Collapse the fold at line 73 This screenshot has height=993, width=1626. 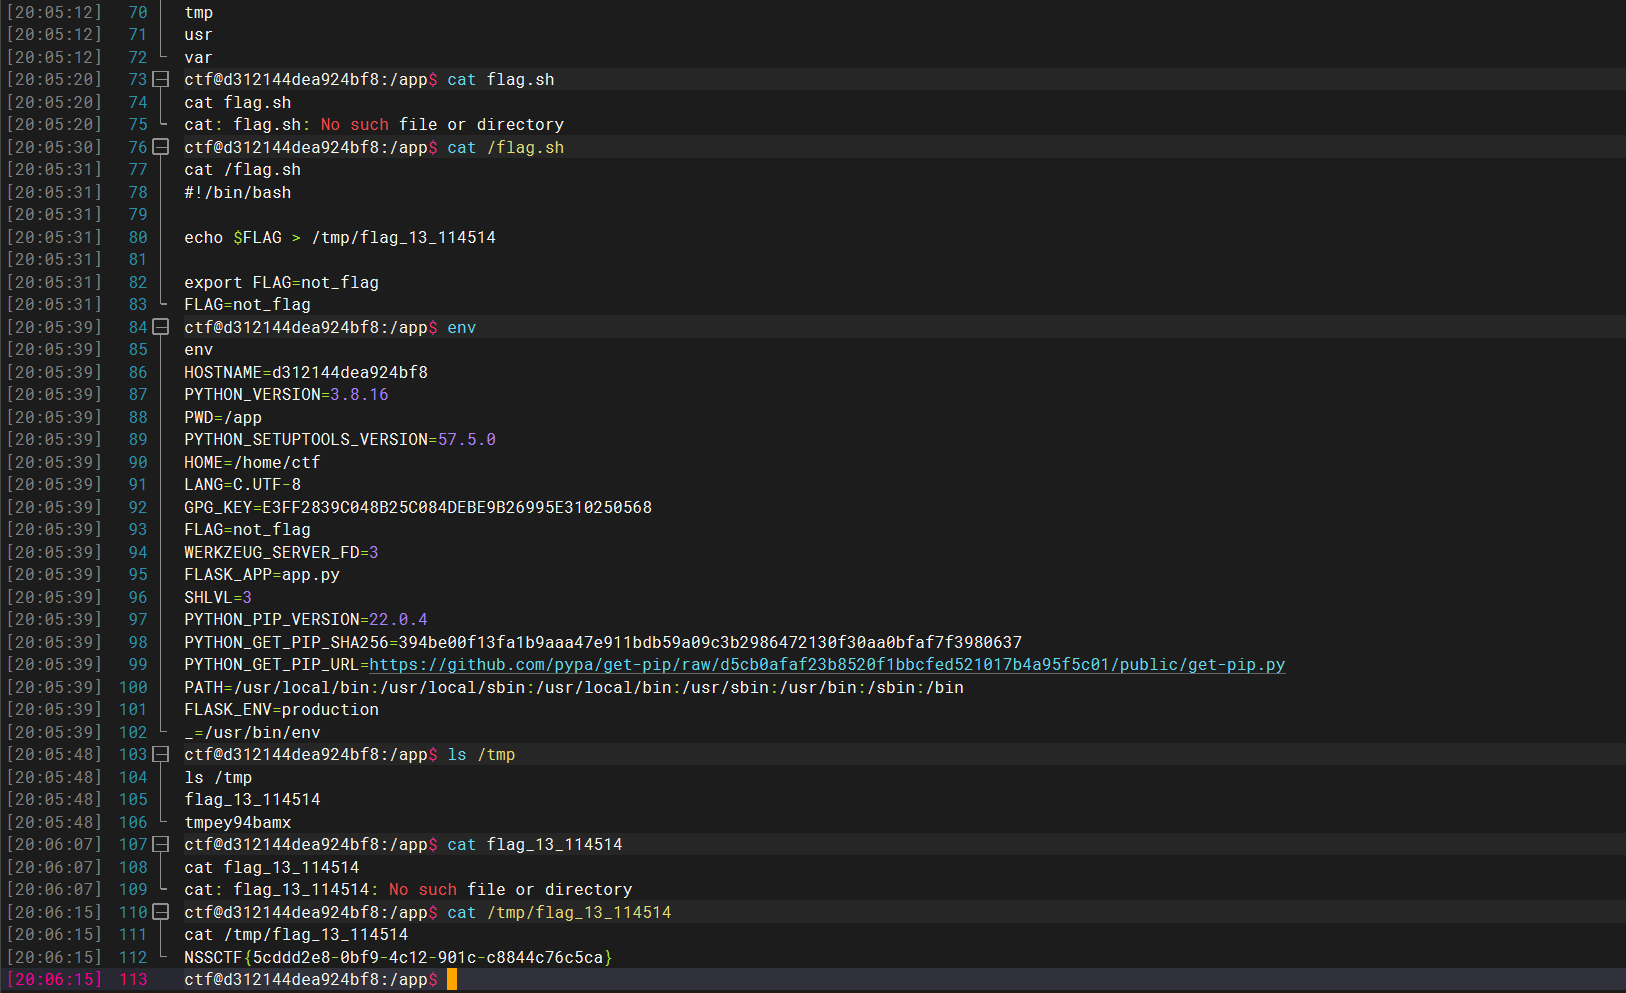pyautogui.click(x=160, y=80)
